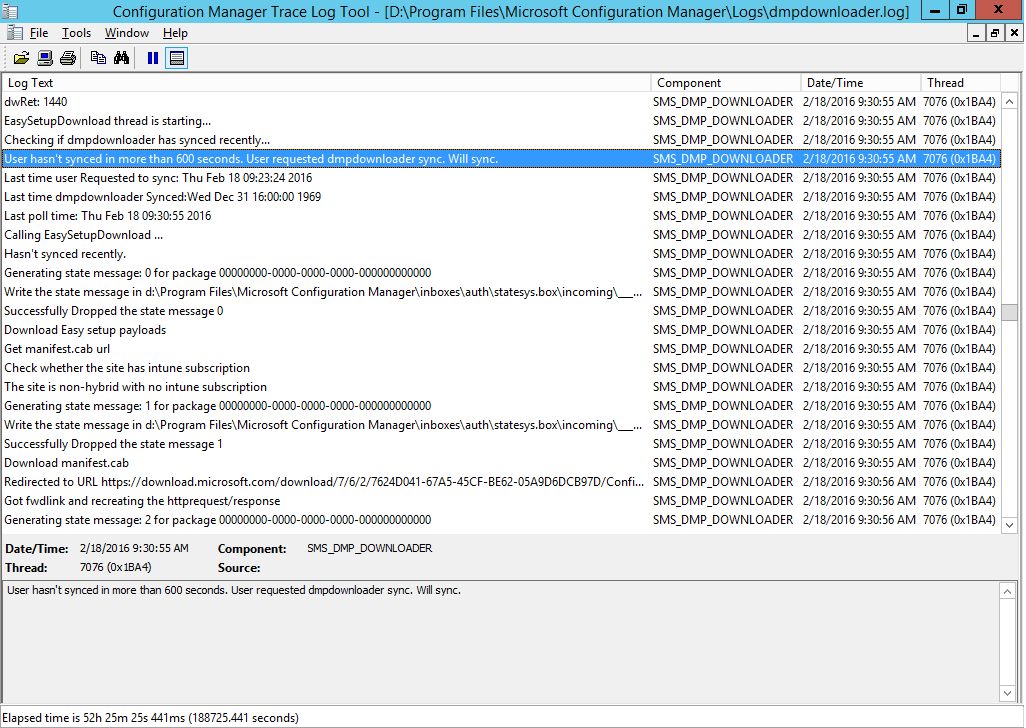Select 'Checking if dmpdownloader has synced recently...' row
The height and width of the screenshot is (728, 1026).
(501, 140)
